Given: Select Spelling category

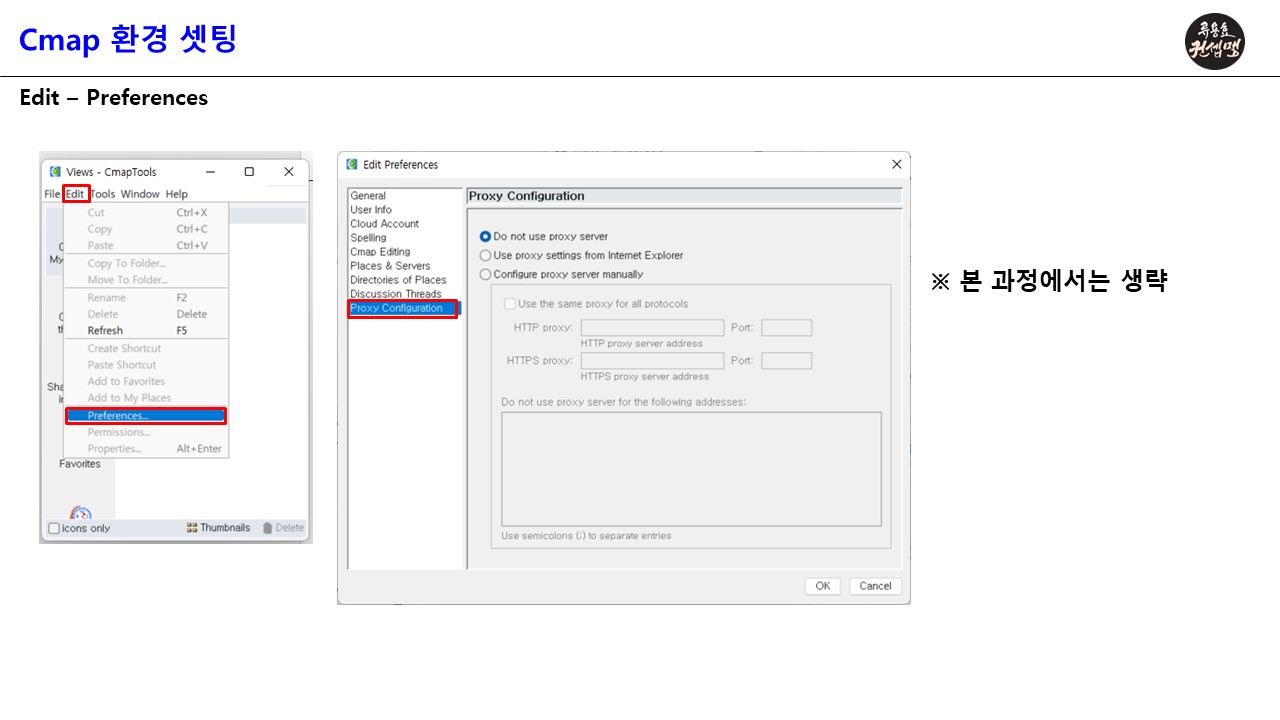Looking at the screenshot, I should (x=368, y=238).
